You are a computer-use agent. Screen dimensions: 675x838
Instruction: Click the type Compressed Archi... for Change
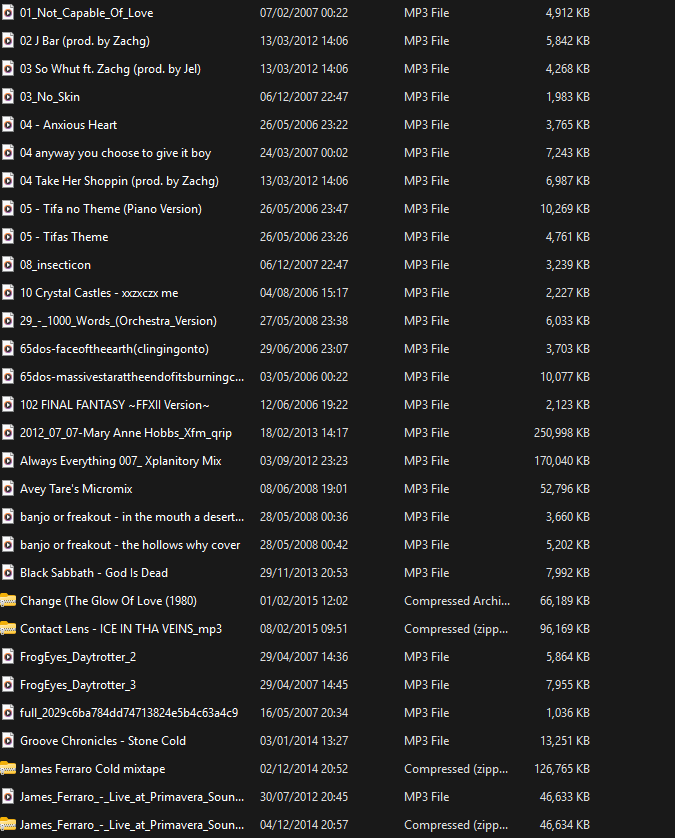point(457,601)
